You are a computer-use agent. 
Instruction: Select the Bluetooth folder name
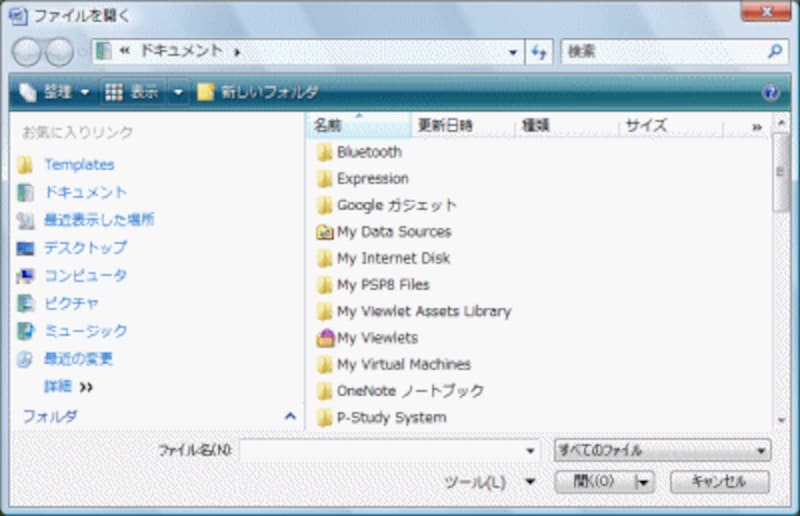tap(369, 152)
